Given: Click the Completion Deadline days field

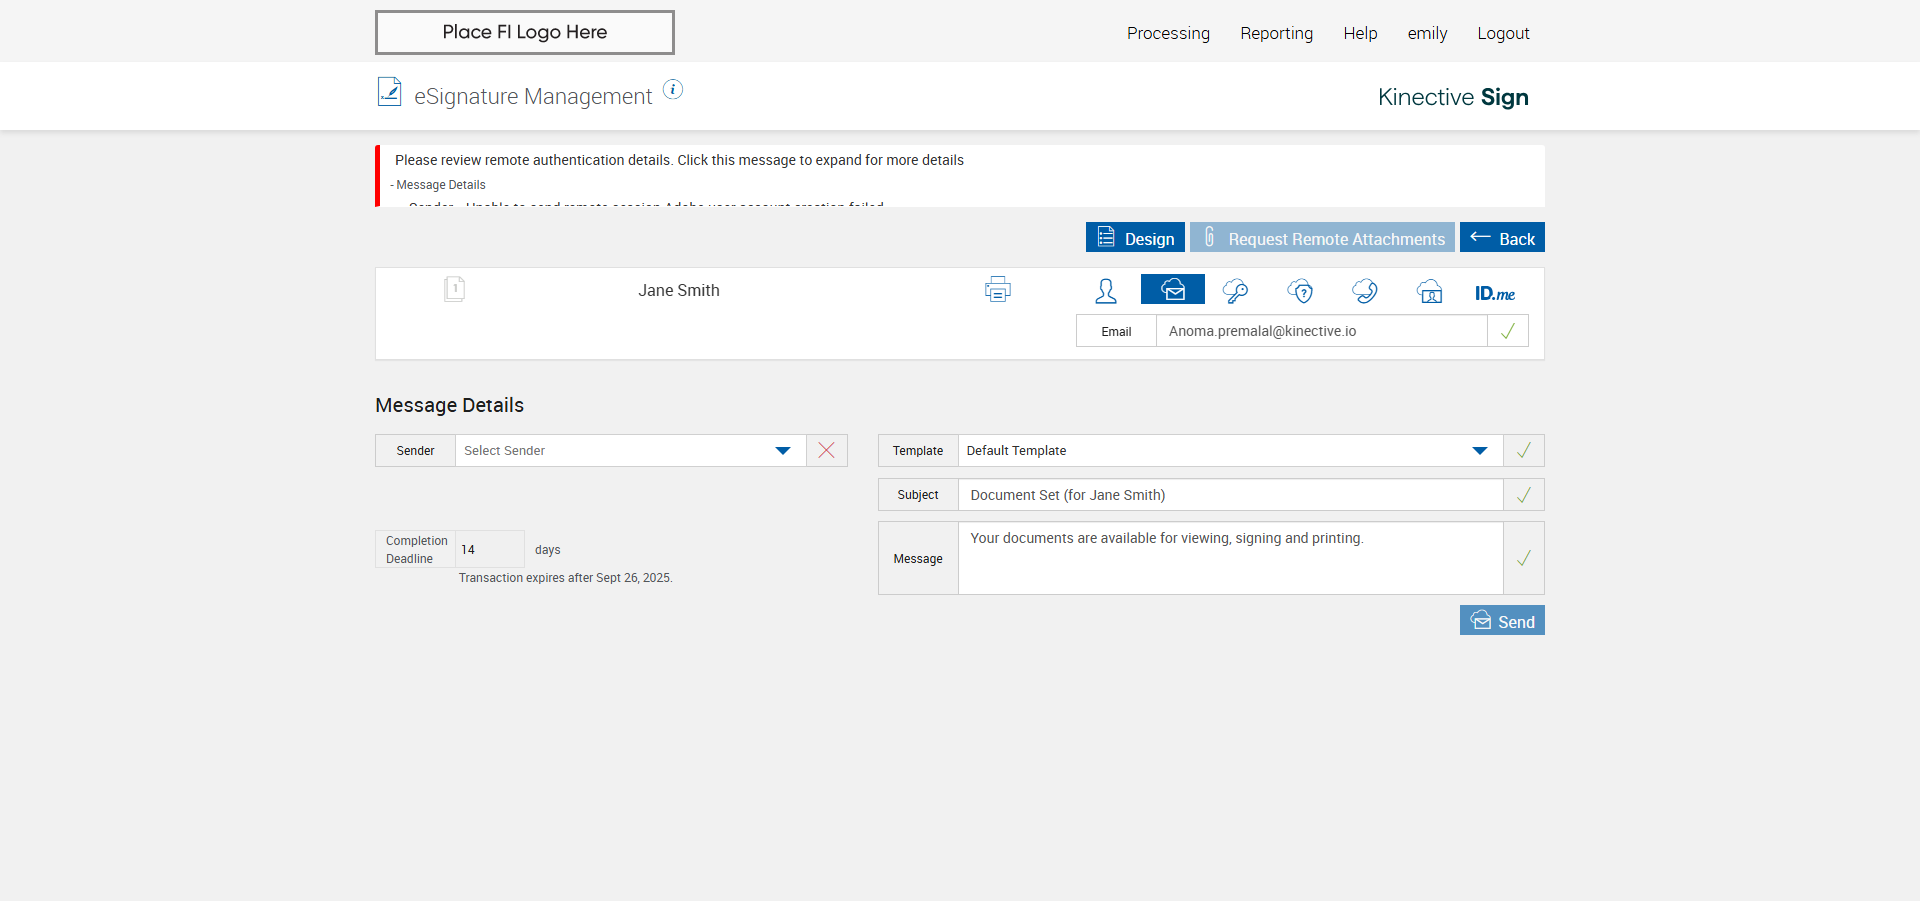Looking at the screenshot, I should click(x=489, y=550).
